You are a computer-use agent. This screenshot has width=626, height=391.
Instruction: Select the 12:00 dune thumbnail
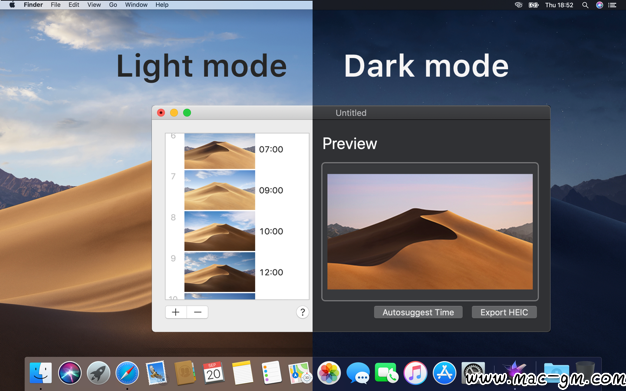click(x=220, y=272)
